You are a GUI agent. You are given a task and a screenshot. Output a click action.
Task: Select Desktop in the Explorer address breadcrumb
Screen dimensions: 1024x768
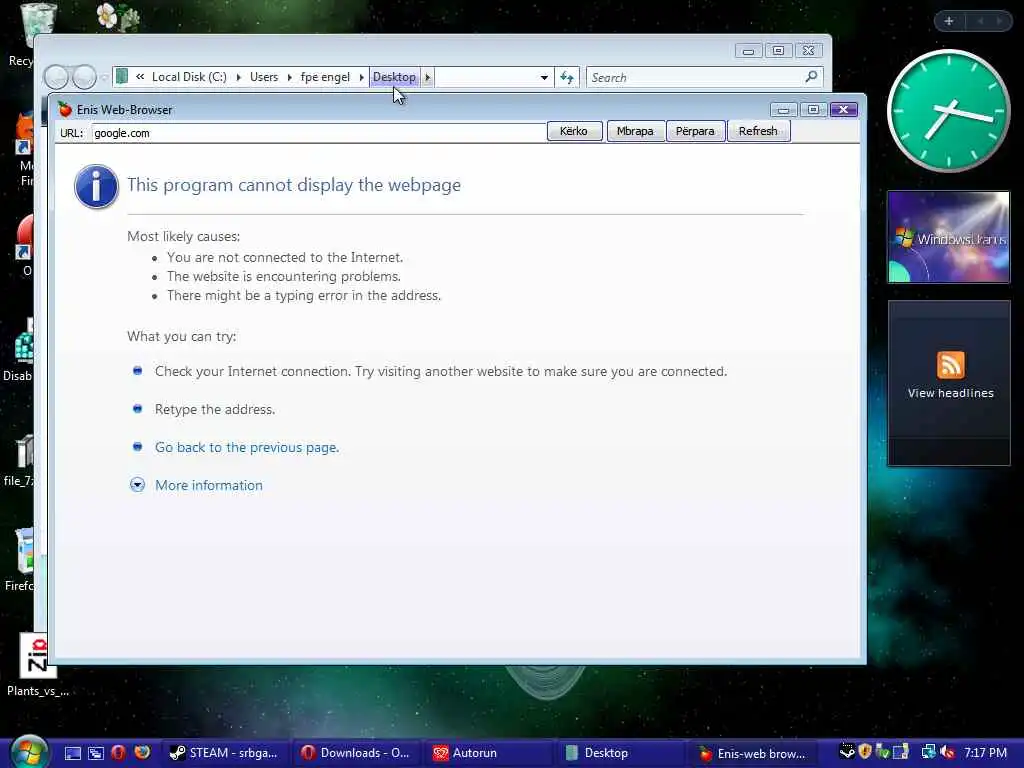tap(394, 77)
